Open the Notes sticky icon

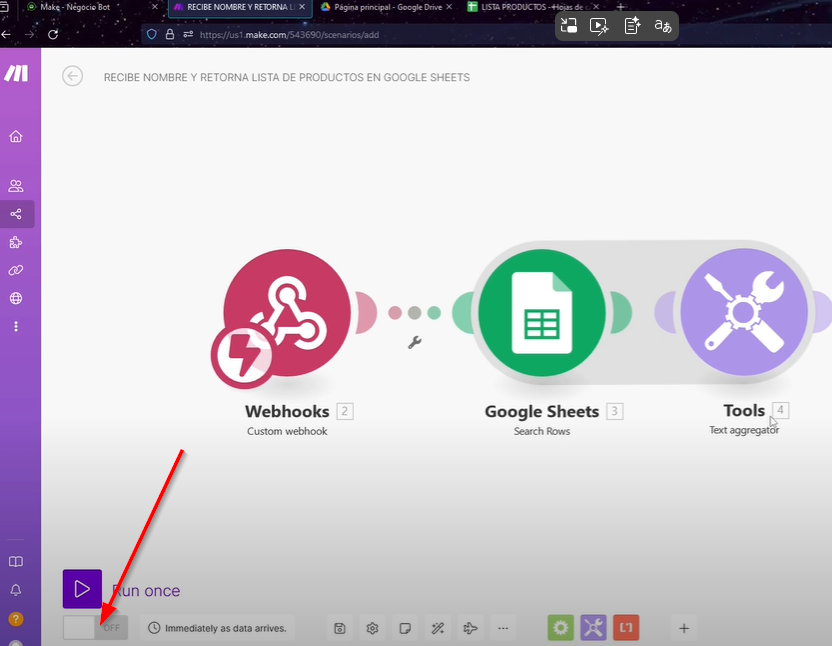405,628
